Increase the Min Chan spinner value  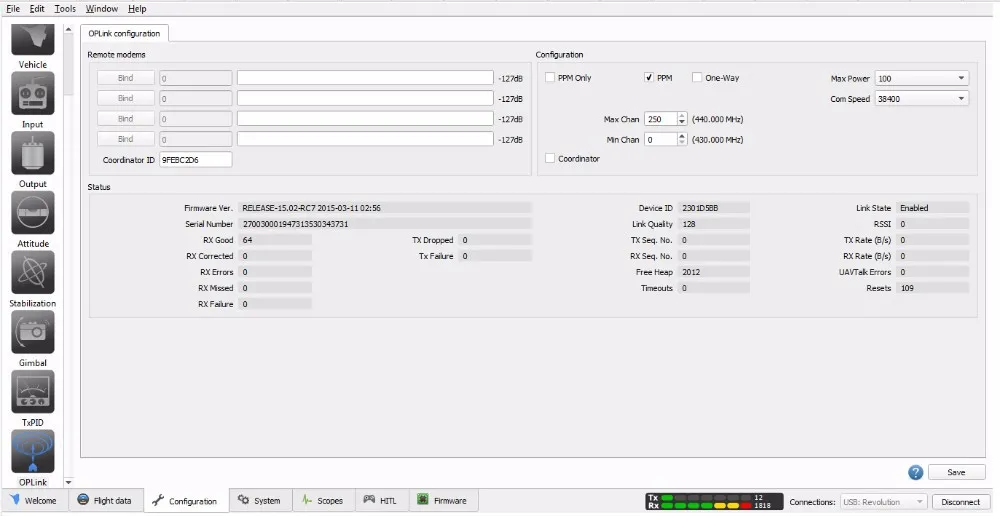[x=682, y=136]
